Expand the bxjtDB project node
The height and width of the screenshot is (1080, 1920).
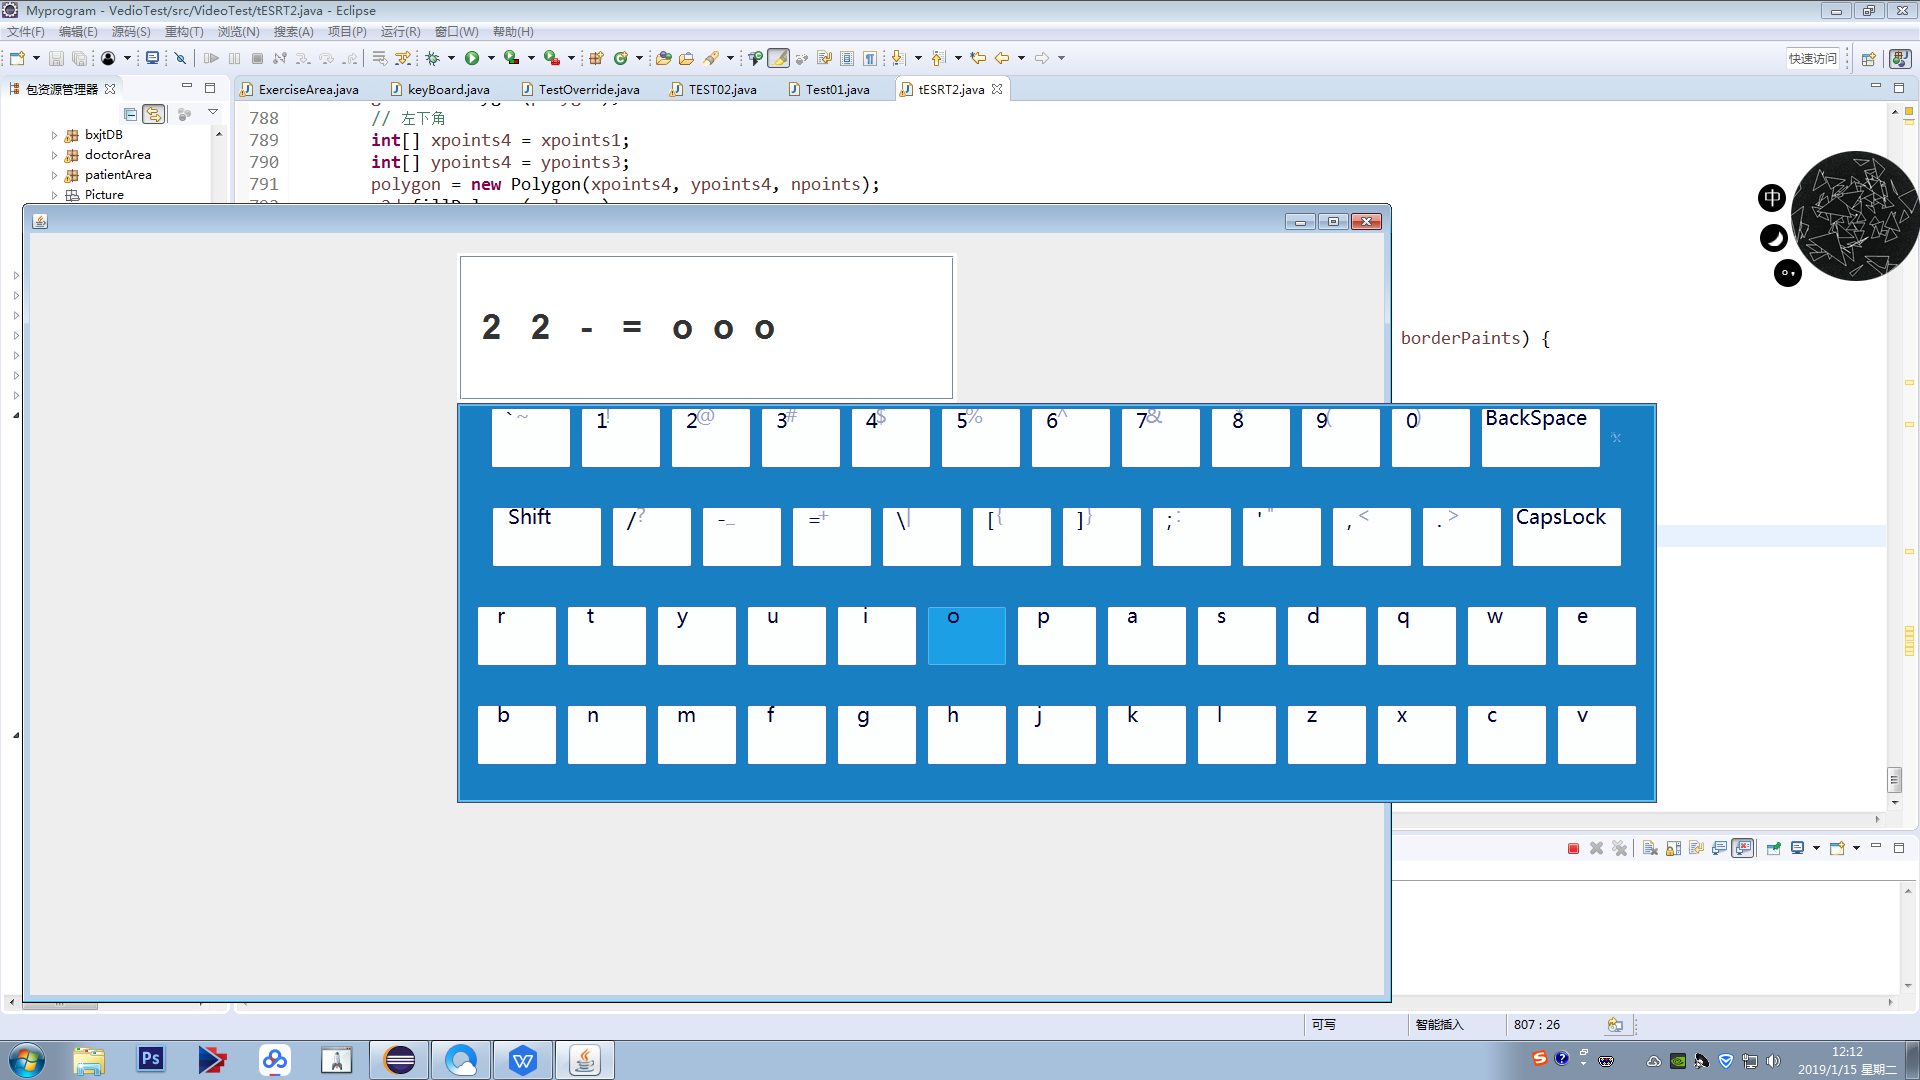click(54, 135)
